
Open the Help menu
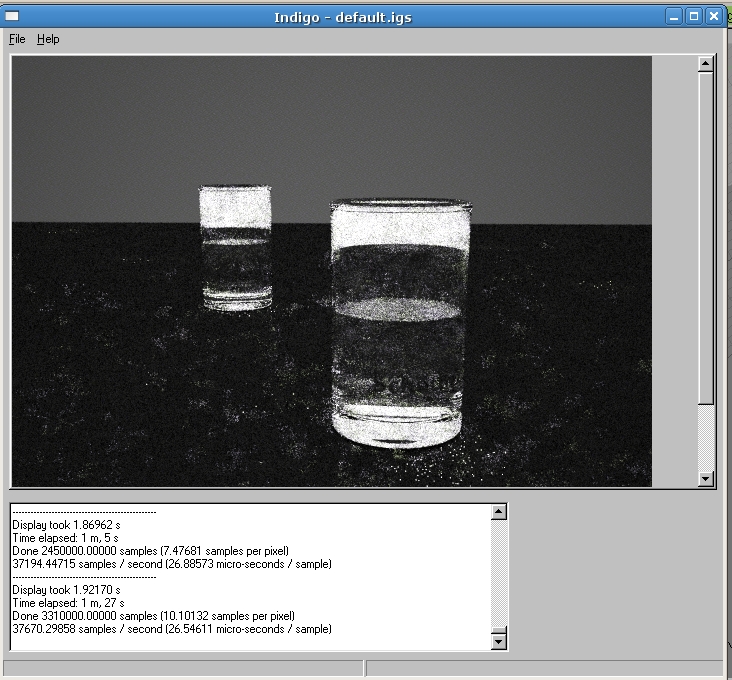(x=48, y=39)
